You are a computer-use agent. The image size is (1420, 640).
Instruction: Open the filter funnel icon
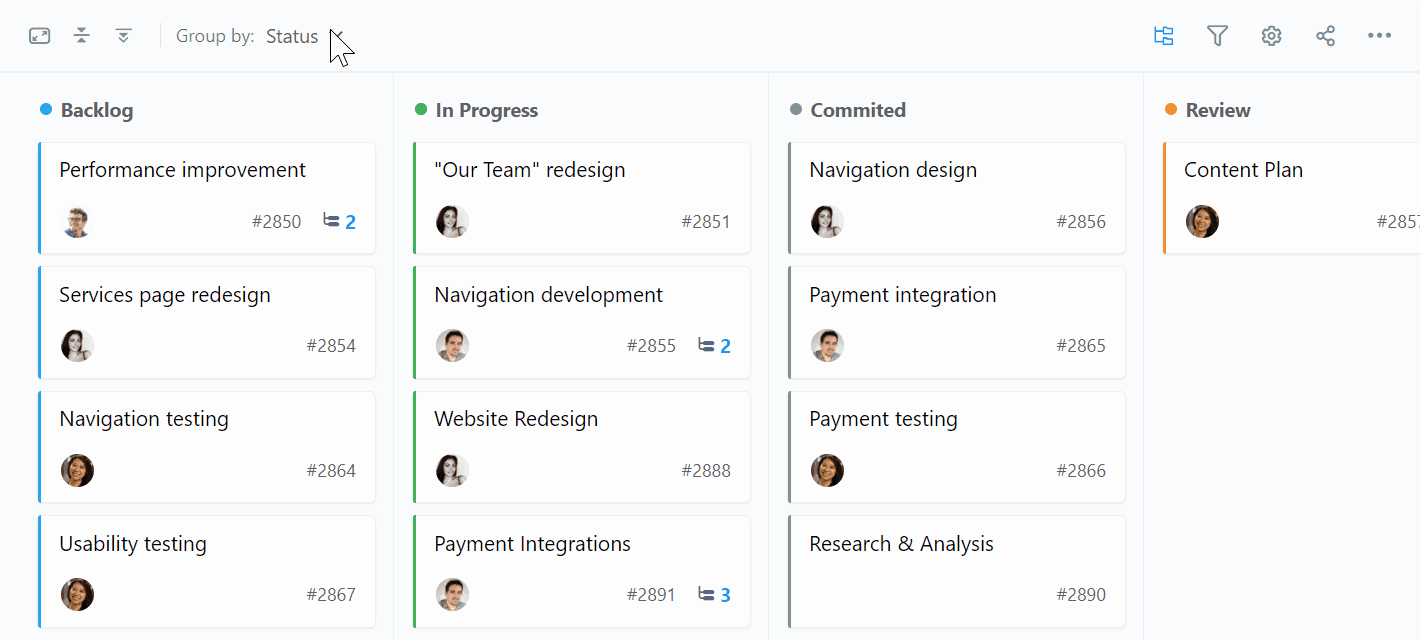pyautogui.click(x=1217, y=36)
